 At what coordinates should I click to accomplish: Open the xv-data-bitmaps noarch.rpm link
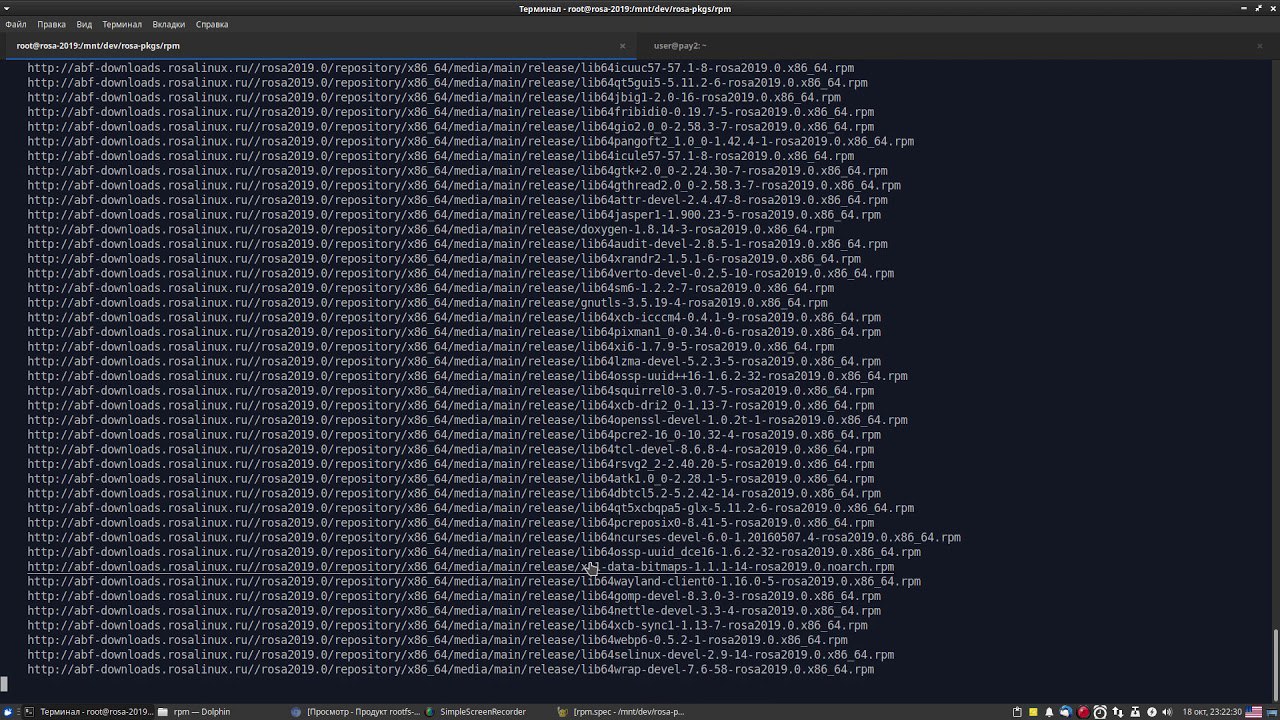click(x=461, y=567)
